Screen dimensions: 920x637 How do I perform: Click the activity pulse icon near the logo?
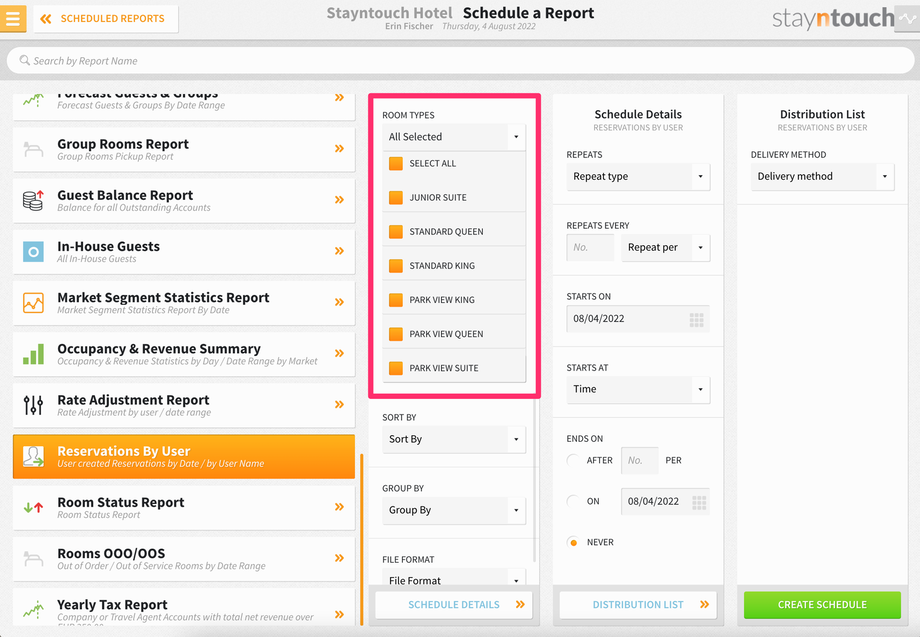tap(907, 19)
